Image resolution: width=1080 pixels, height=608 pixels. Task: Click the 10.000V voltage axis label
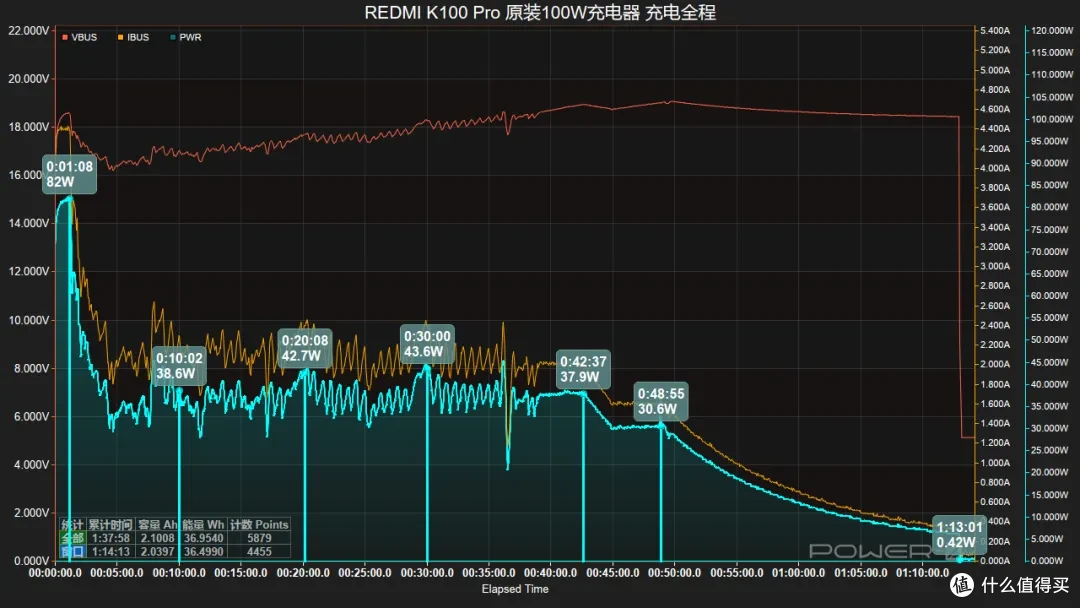click(x=28, y=320)
